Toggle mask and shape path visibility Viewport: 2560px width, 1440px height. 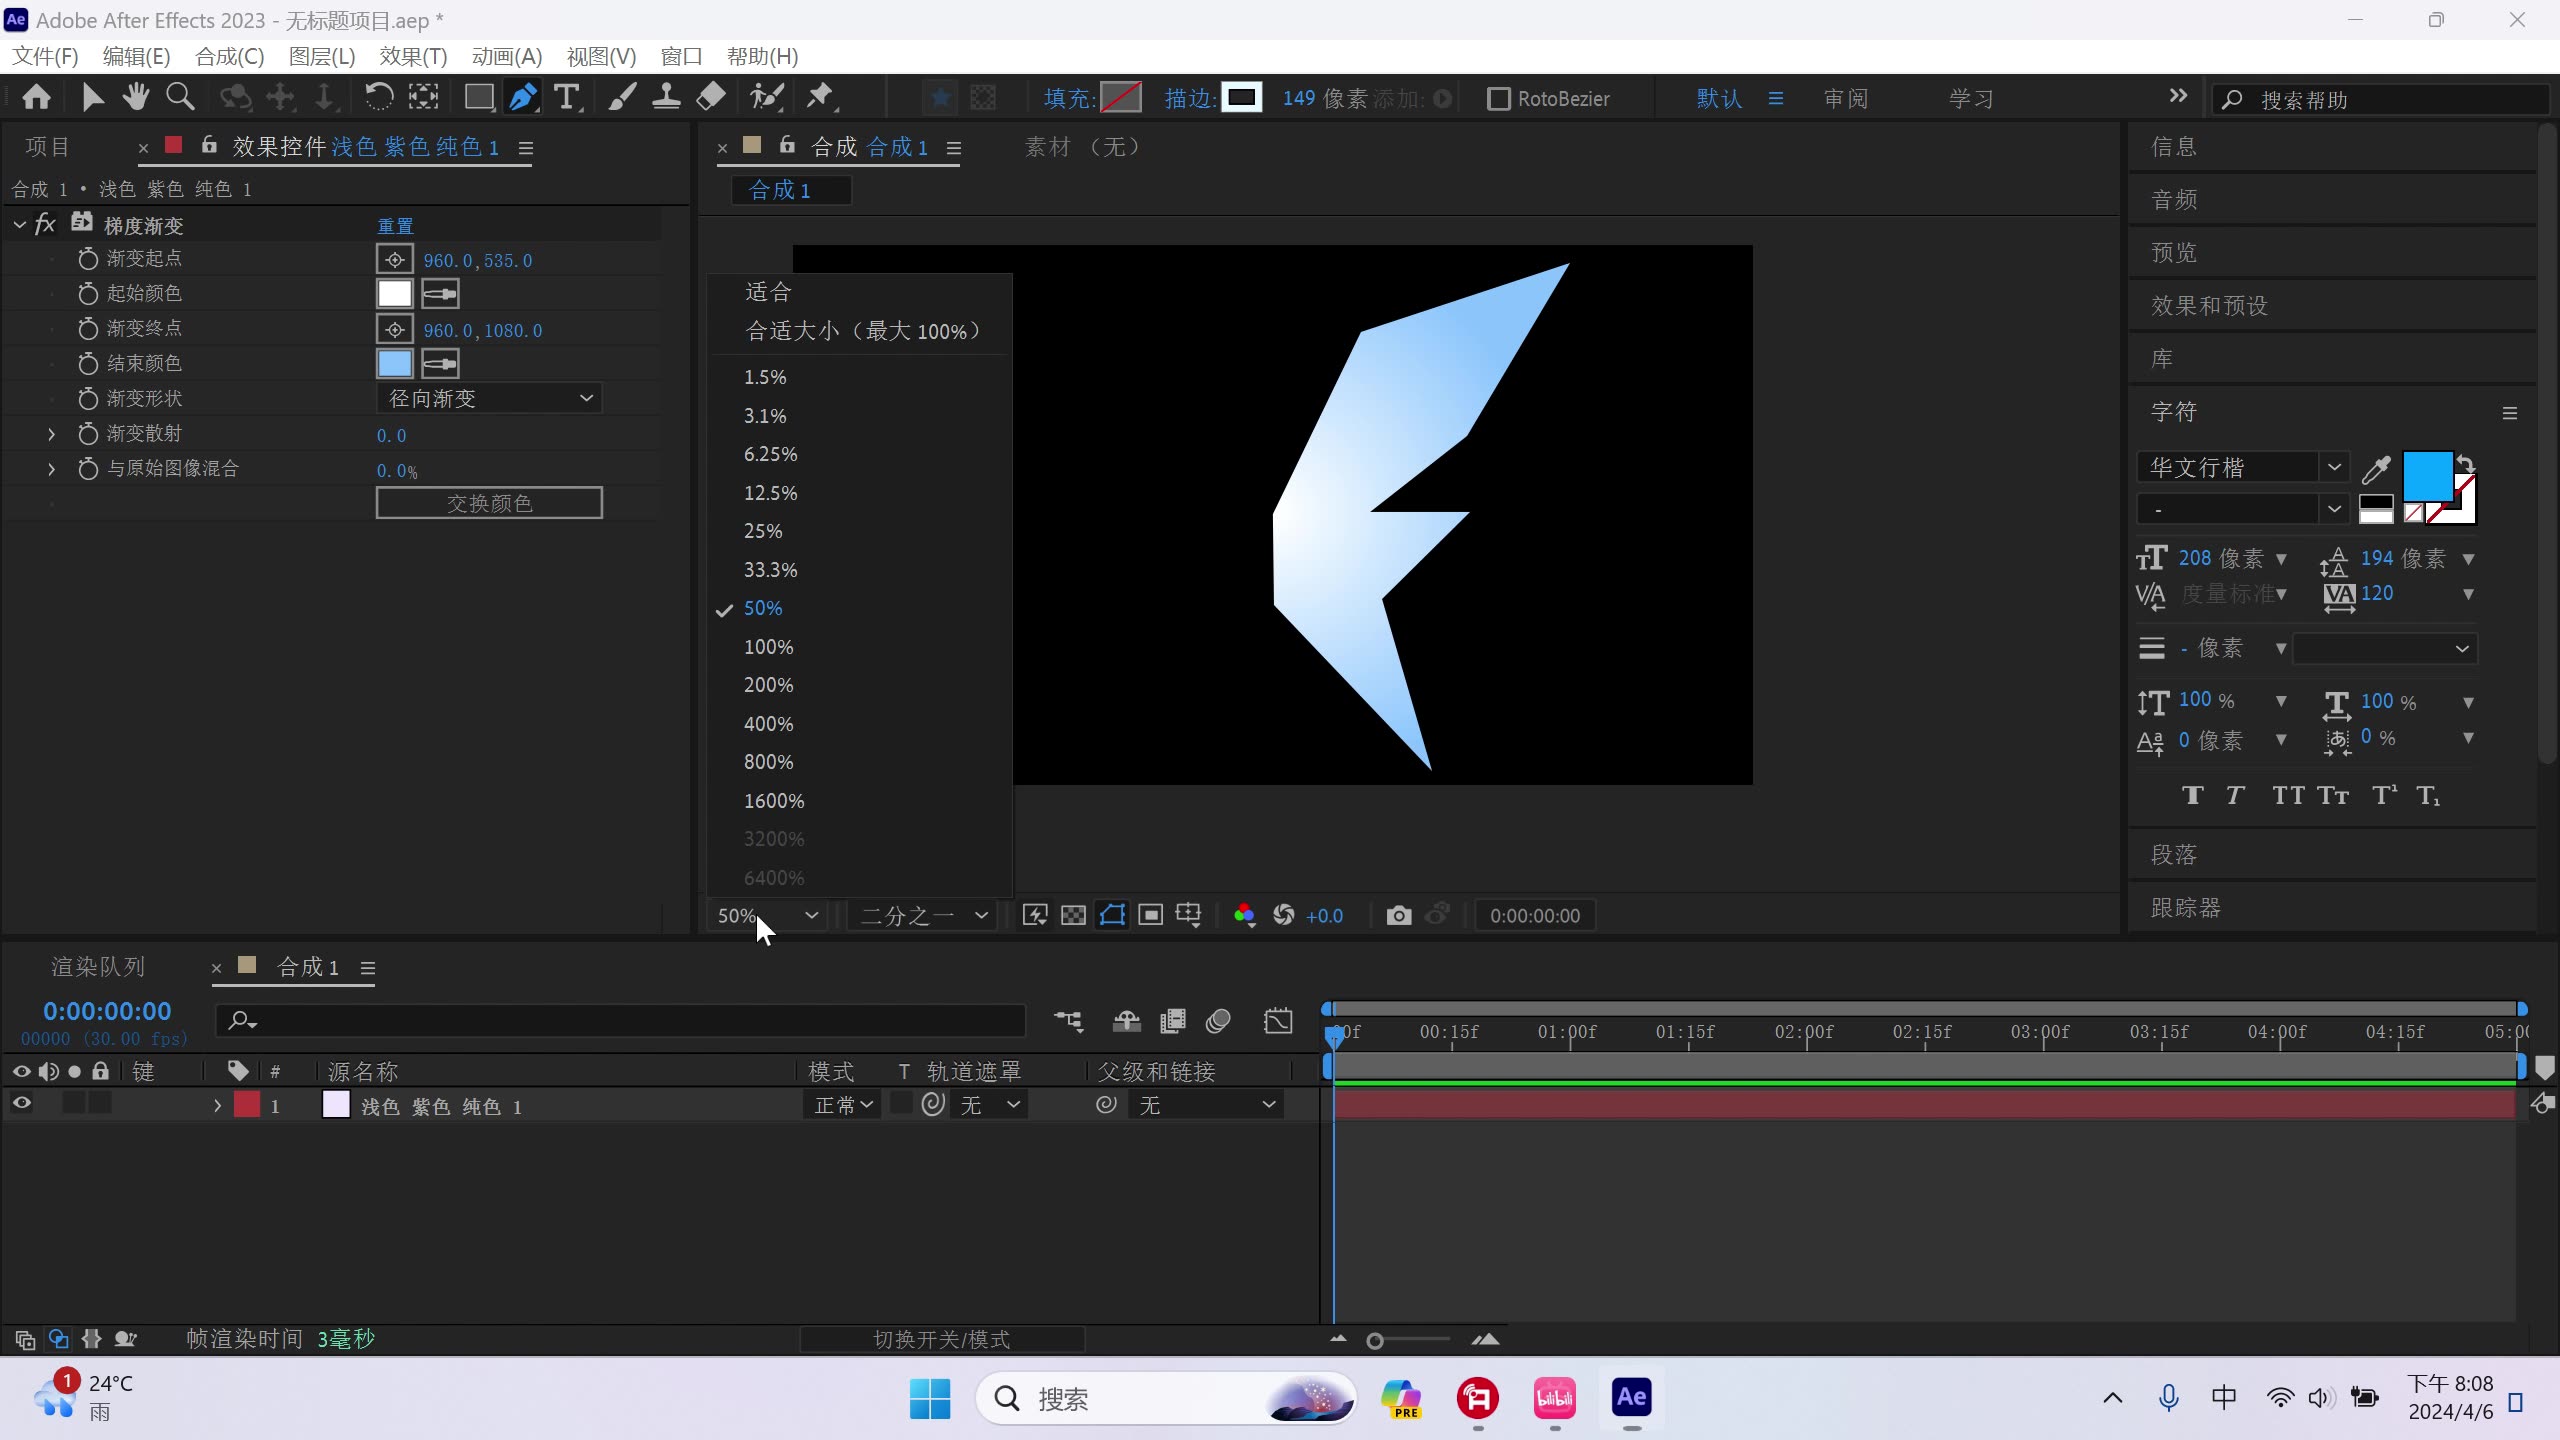(1112, 915)
